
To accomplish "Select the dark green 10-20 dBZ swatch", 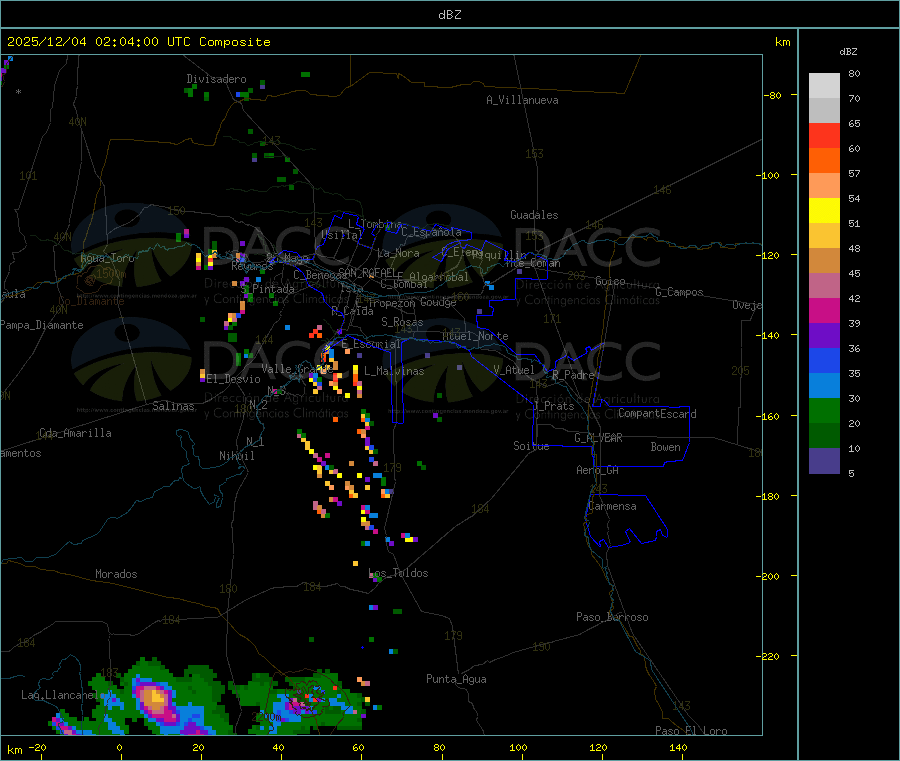I will [x=824, y=436].
